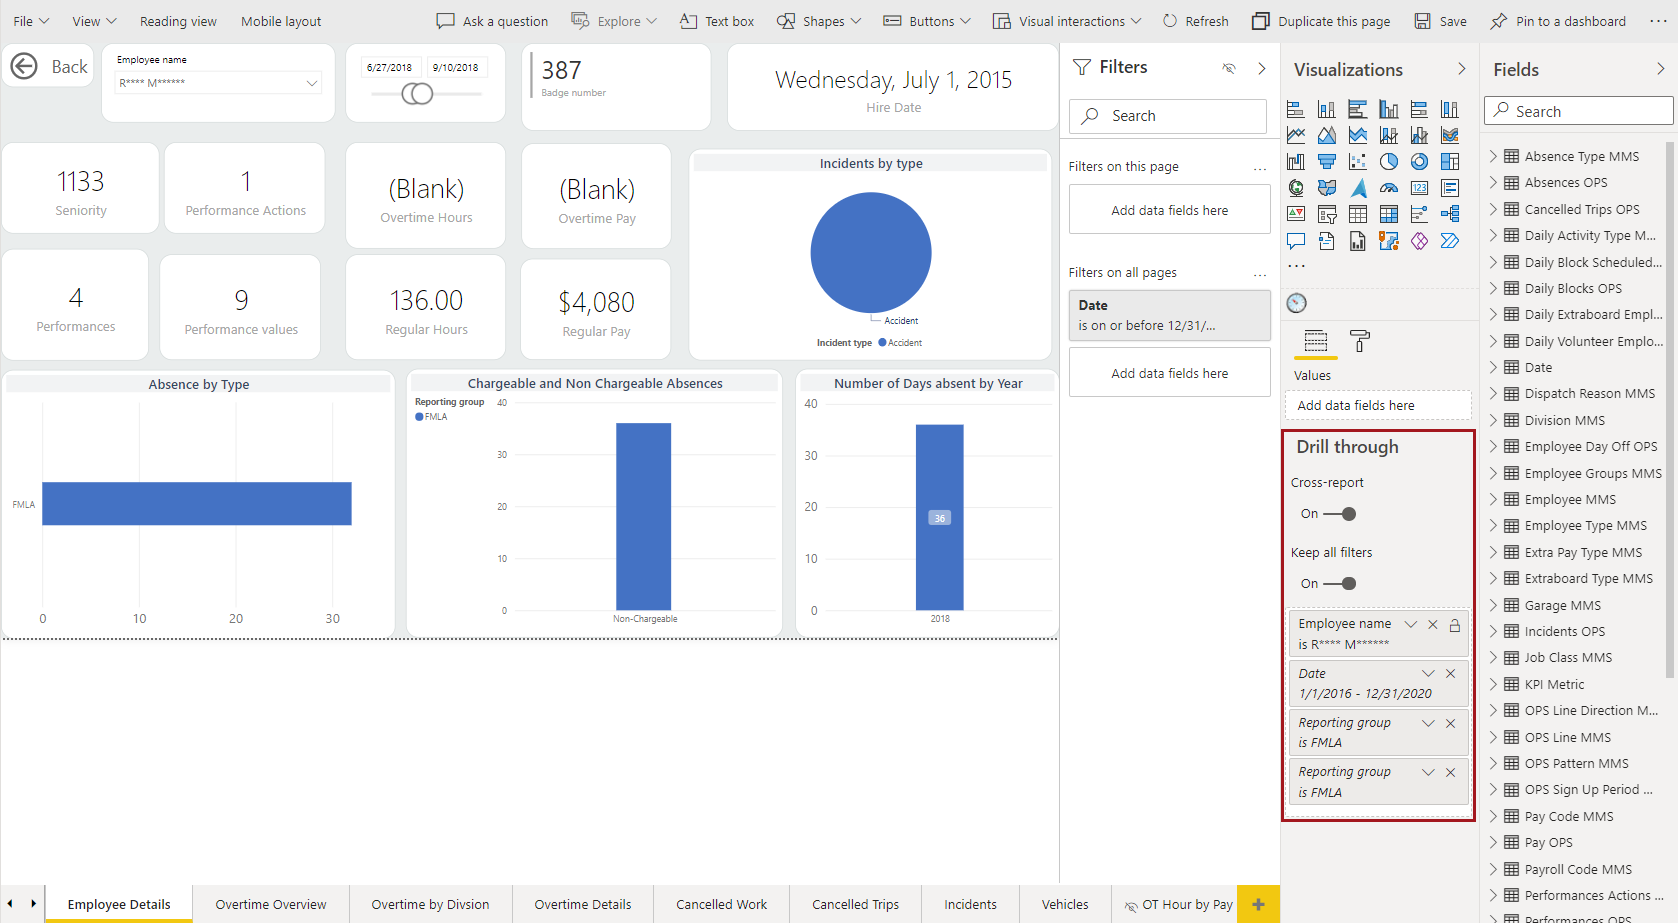Click the Refresh button

pos(1196,20)
